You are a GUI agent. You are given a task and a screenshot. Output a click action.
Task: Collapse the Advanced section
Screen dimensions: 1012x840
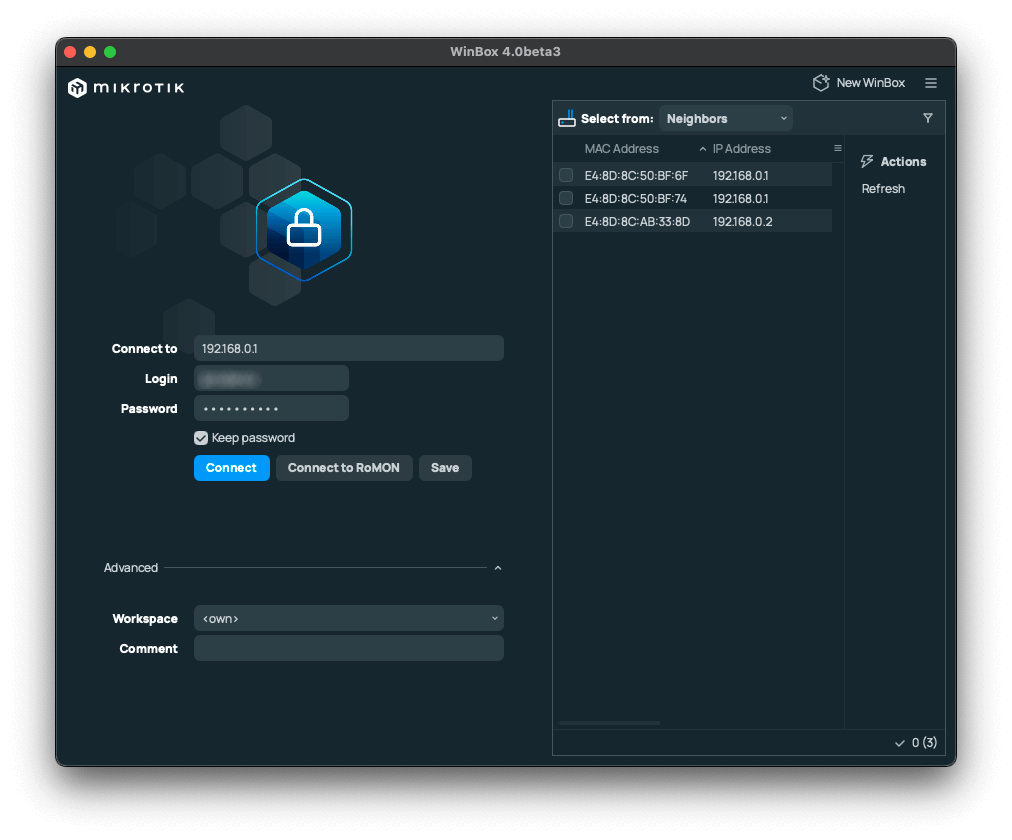(497, 568)
